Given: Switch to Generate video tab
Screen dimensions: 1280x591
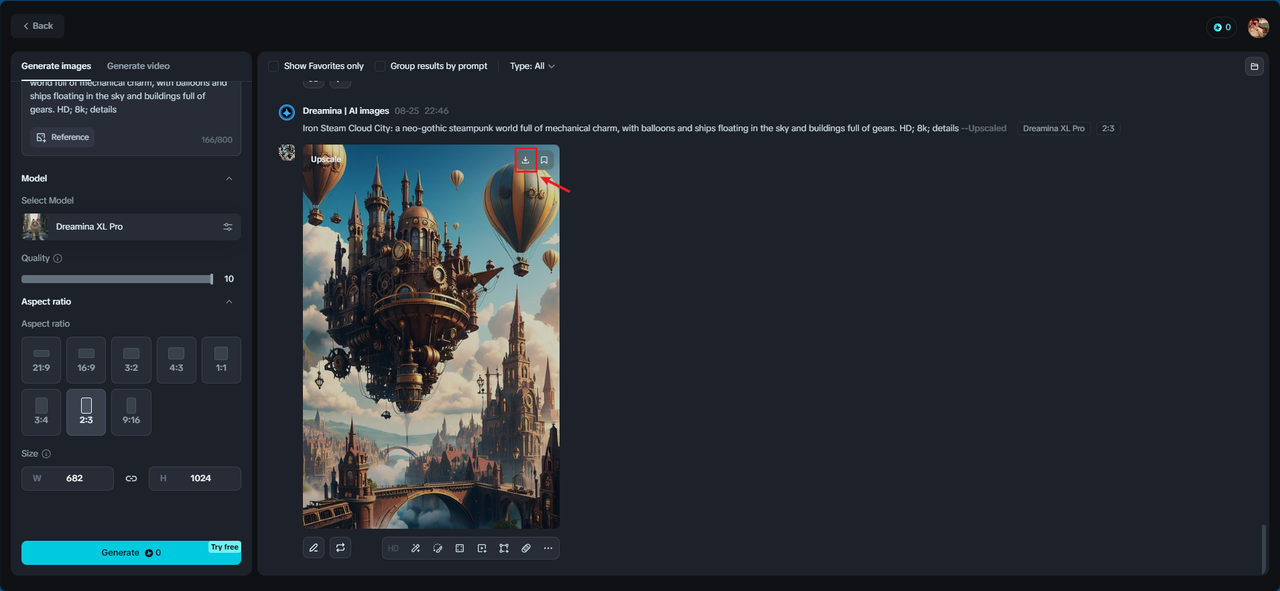Looking at the screenshot, I should click(x=138, y=66).
